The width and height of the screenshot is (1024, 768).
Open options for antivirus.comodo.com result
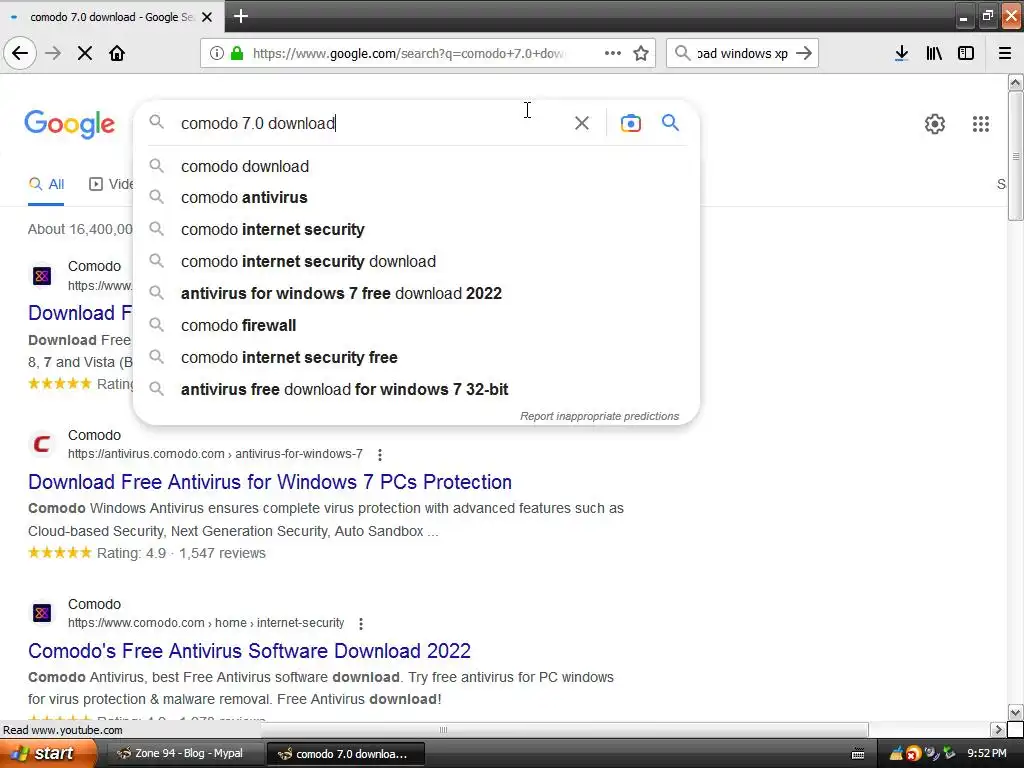point(379,454)
